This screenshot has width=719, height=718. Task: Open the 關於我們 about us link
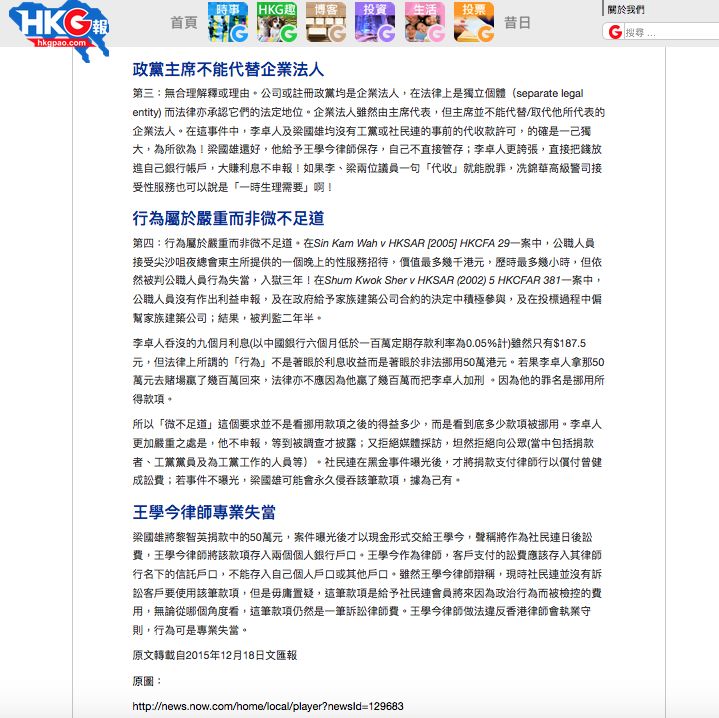[x=627, y=9]
